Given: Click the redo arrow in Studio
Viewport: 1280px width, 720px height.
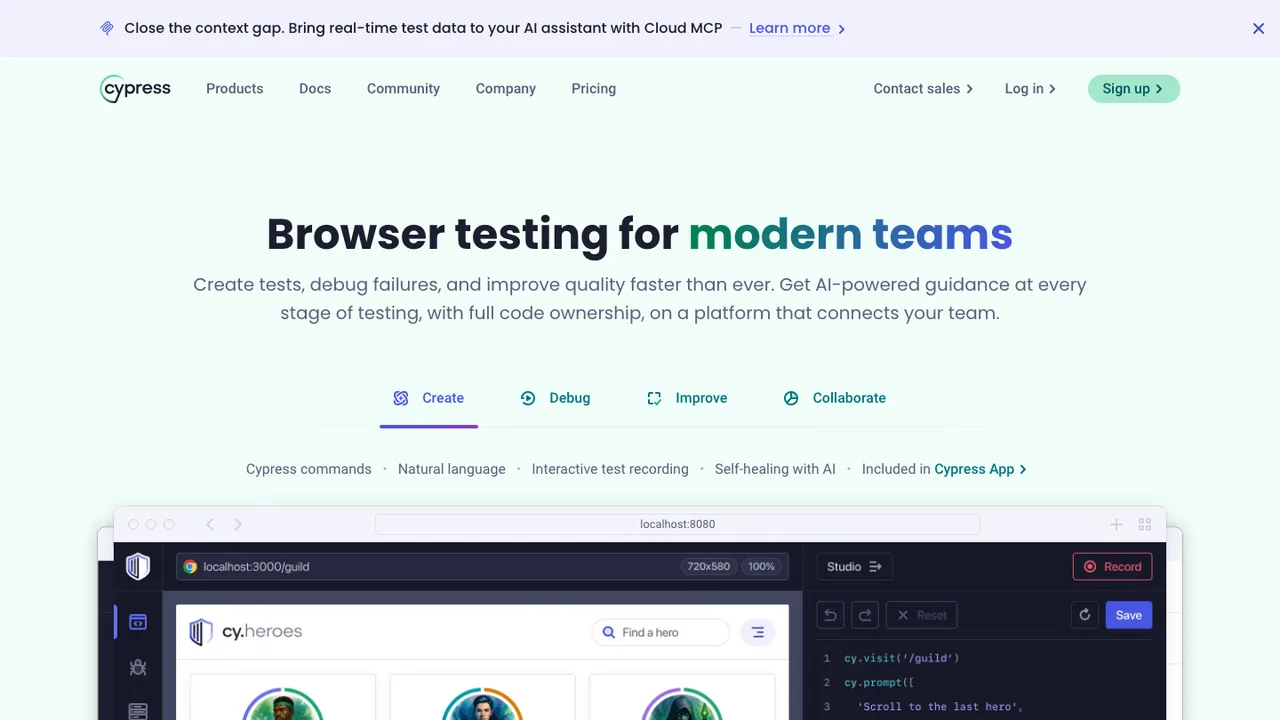Looking at the screenshot, I should (865, 615).
